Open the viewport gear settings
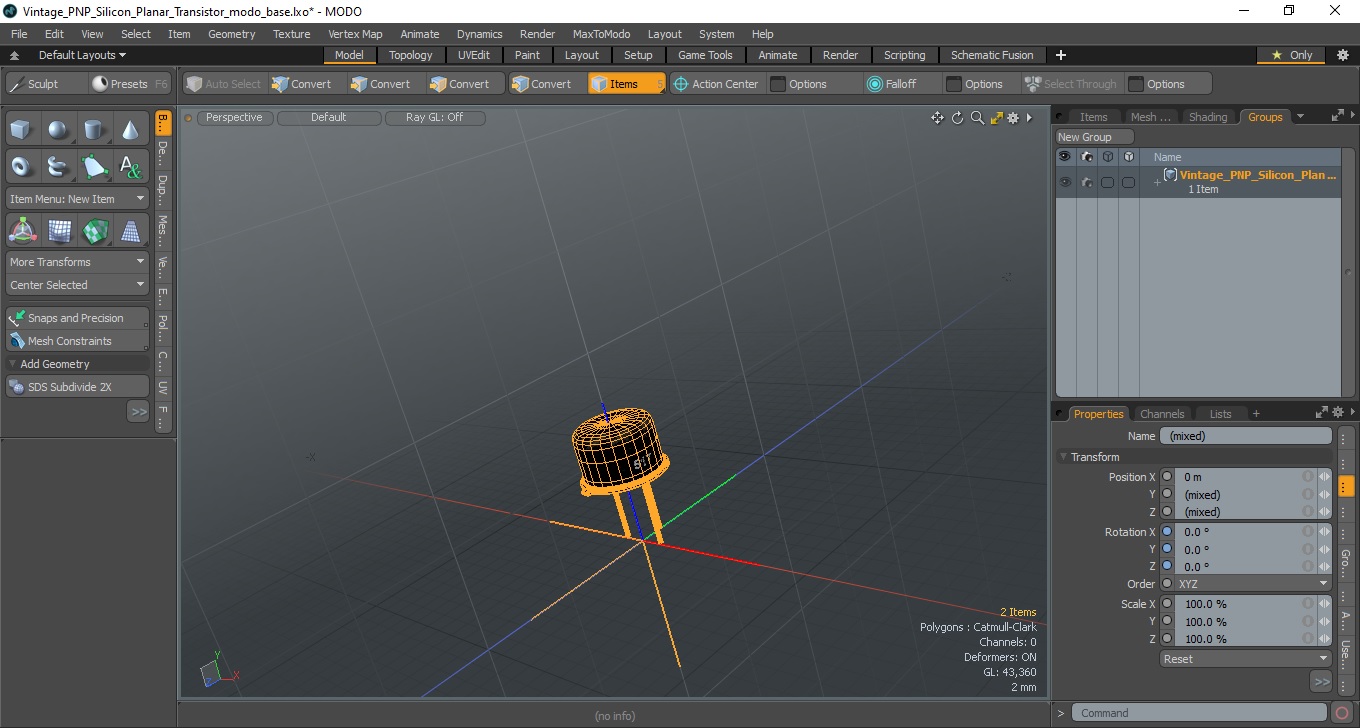1360x728 pixels. pyautogui.click(x=1013, y=118)
